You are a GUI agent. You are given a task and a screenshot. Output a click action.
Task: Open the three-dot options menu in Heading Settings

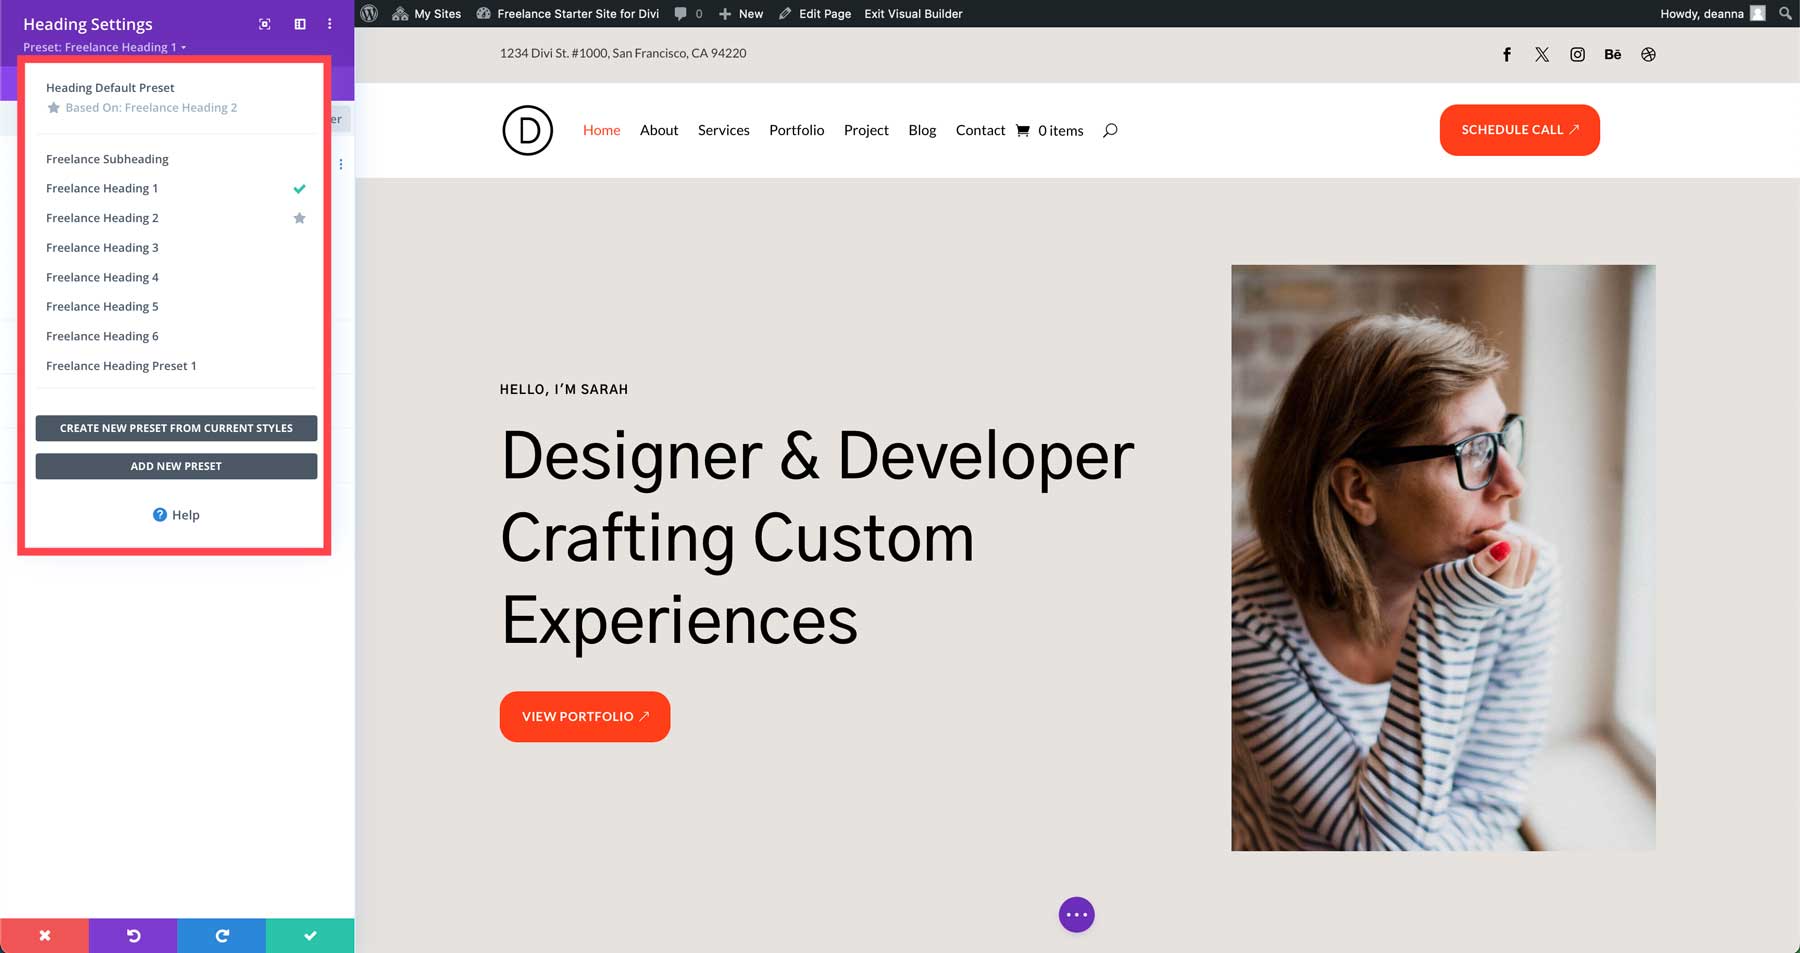[x=329, y=23]
